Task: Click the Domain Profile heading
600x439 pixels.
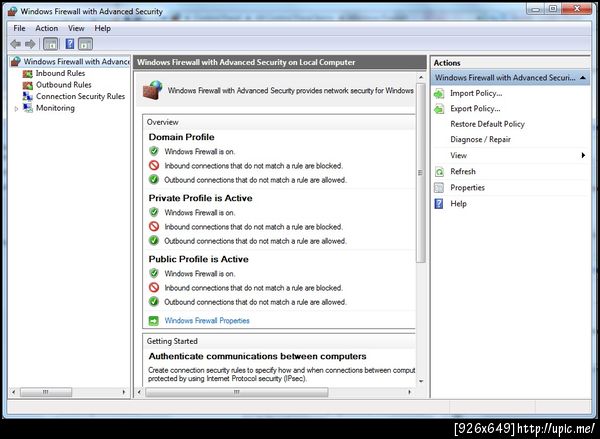Action: (x=181, y=137)
